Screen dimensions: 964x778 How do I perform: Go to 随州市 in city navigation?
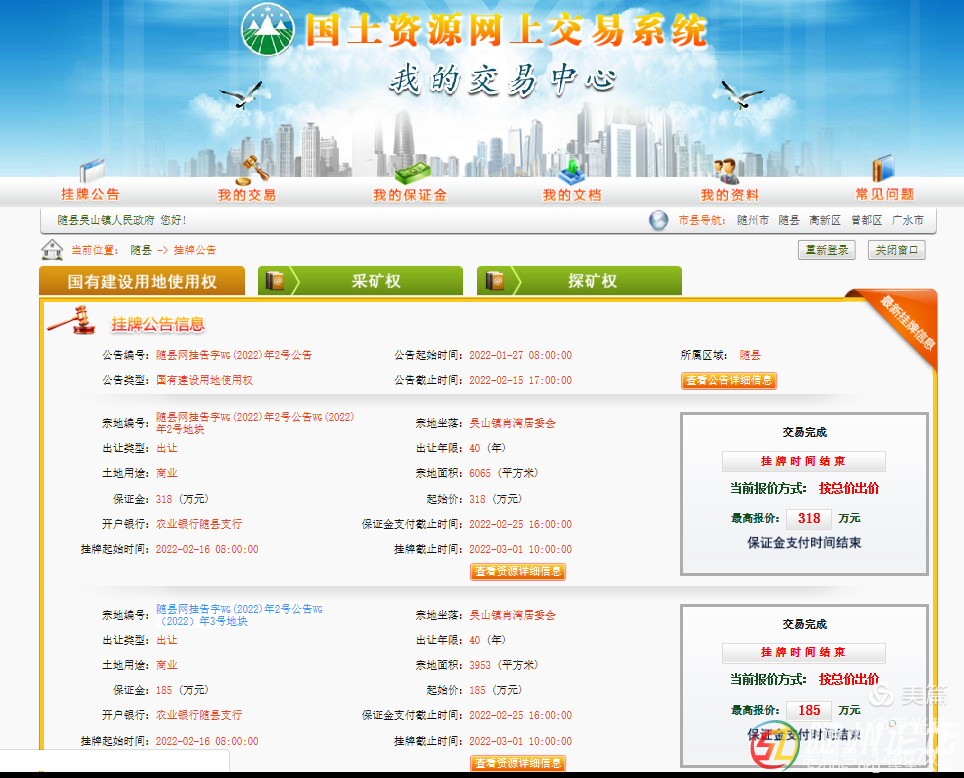pyautogui.click(x=752, y=221)
